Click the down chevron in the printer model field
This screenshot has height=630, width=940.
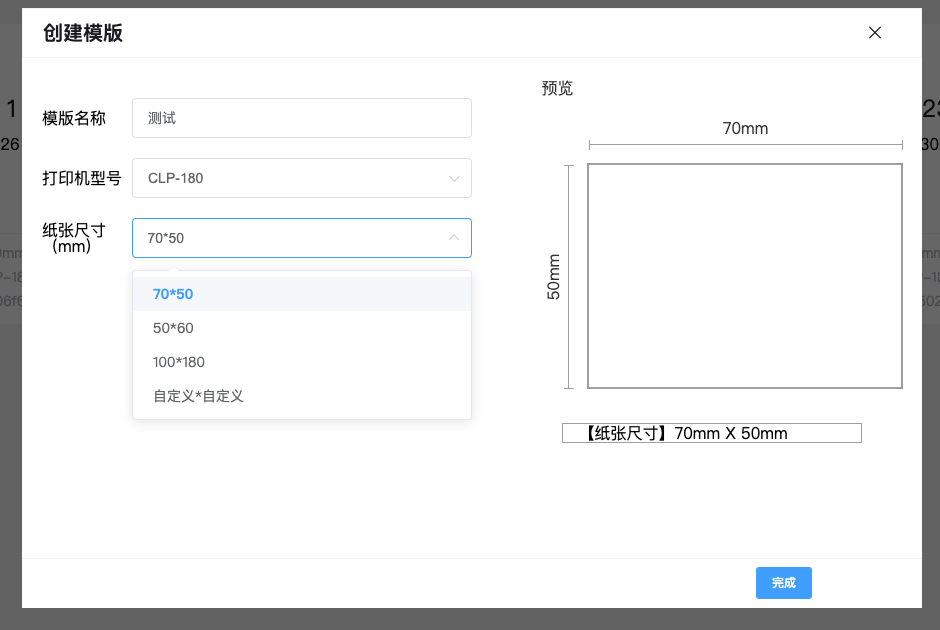454,179
